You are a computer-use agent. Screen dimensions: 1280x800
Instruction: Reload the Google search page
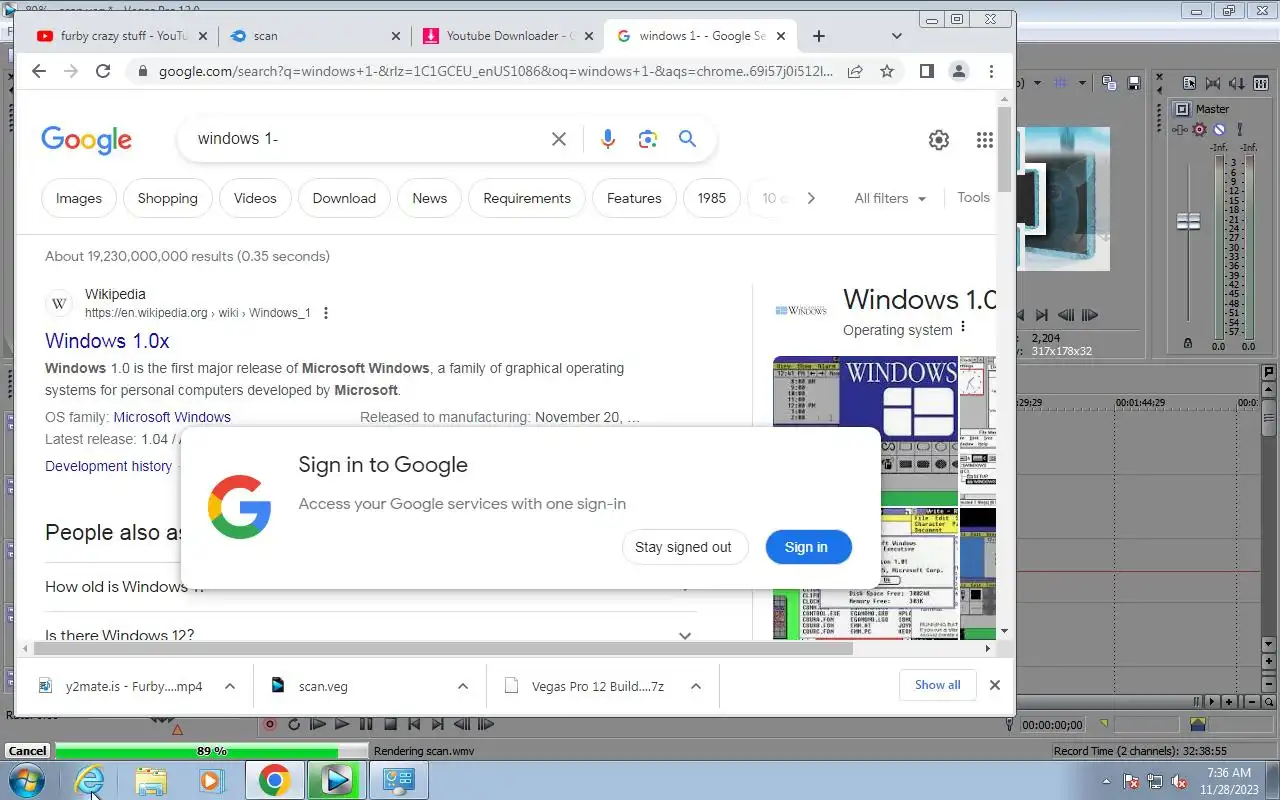click(102, 71)
